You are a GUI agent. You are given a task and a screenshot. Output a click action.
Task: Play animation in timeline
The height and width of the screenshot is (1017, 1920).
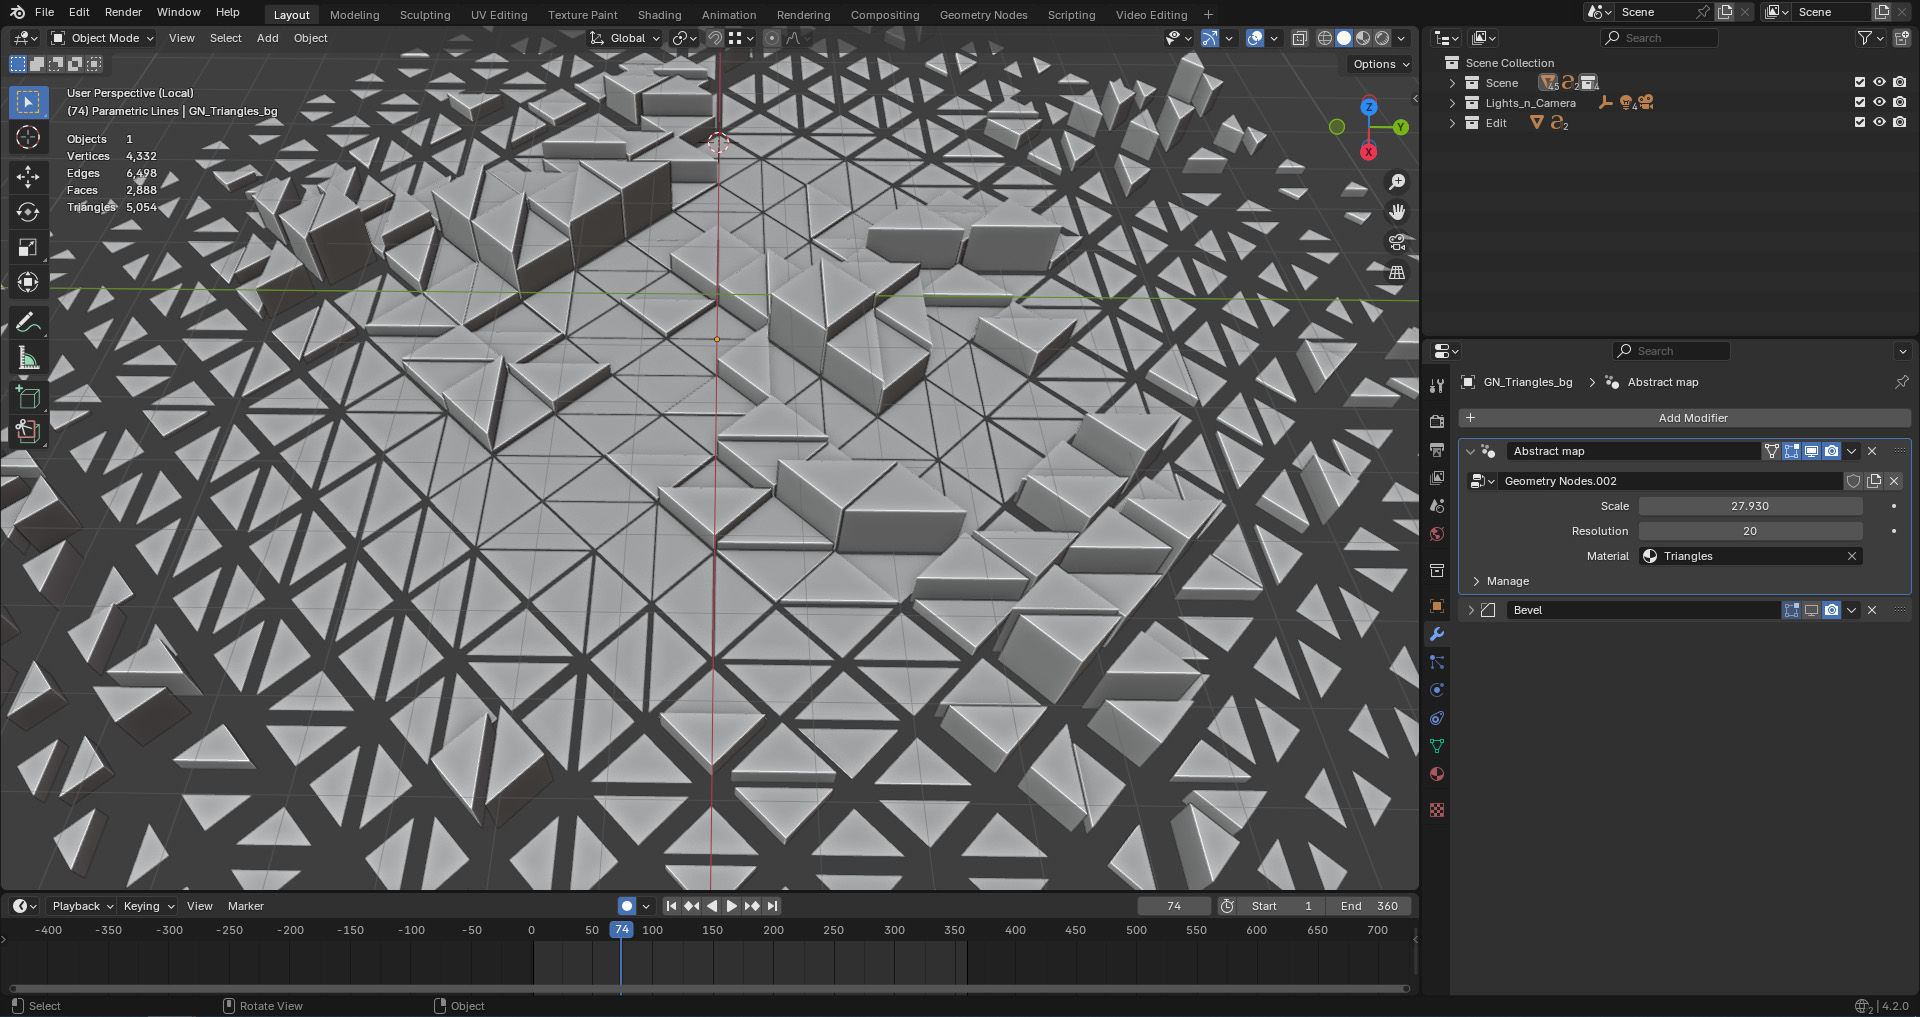(x=732, y=906)
